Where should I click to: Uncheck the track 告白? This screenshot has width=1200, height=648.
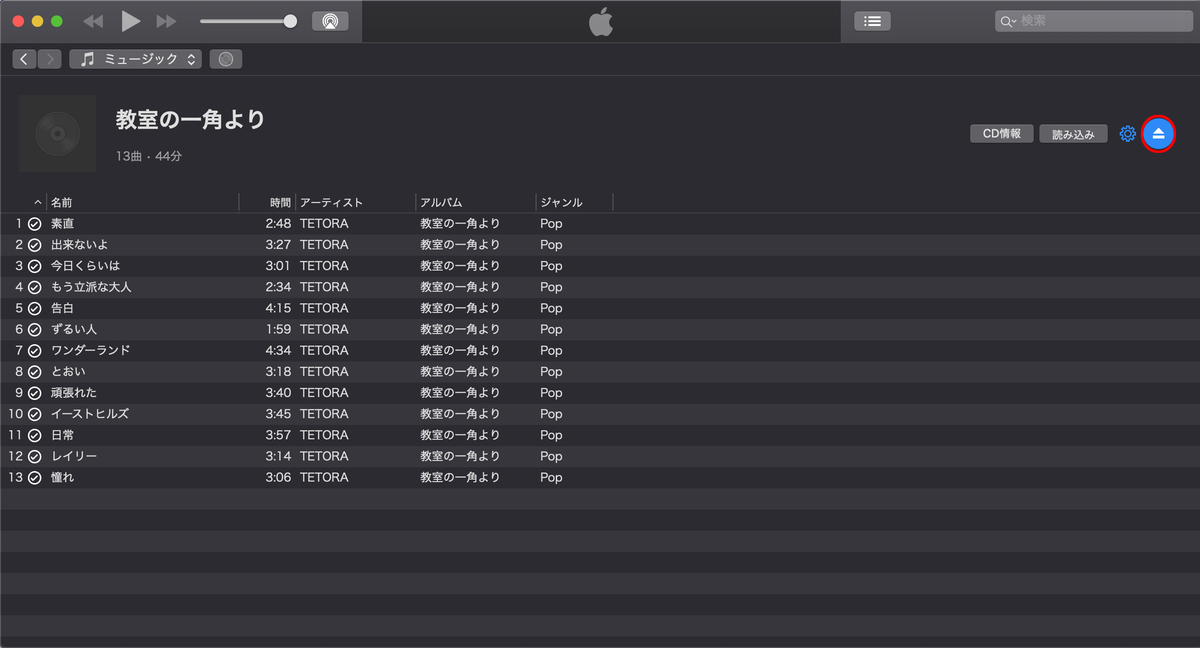(x=34, y=308)
